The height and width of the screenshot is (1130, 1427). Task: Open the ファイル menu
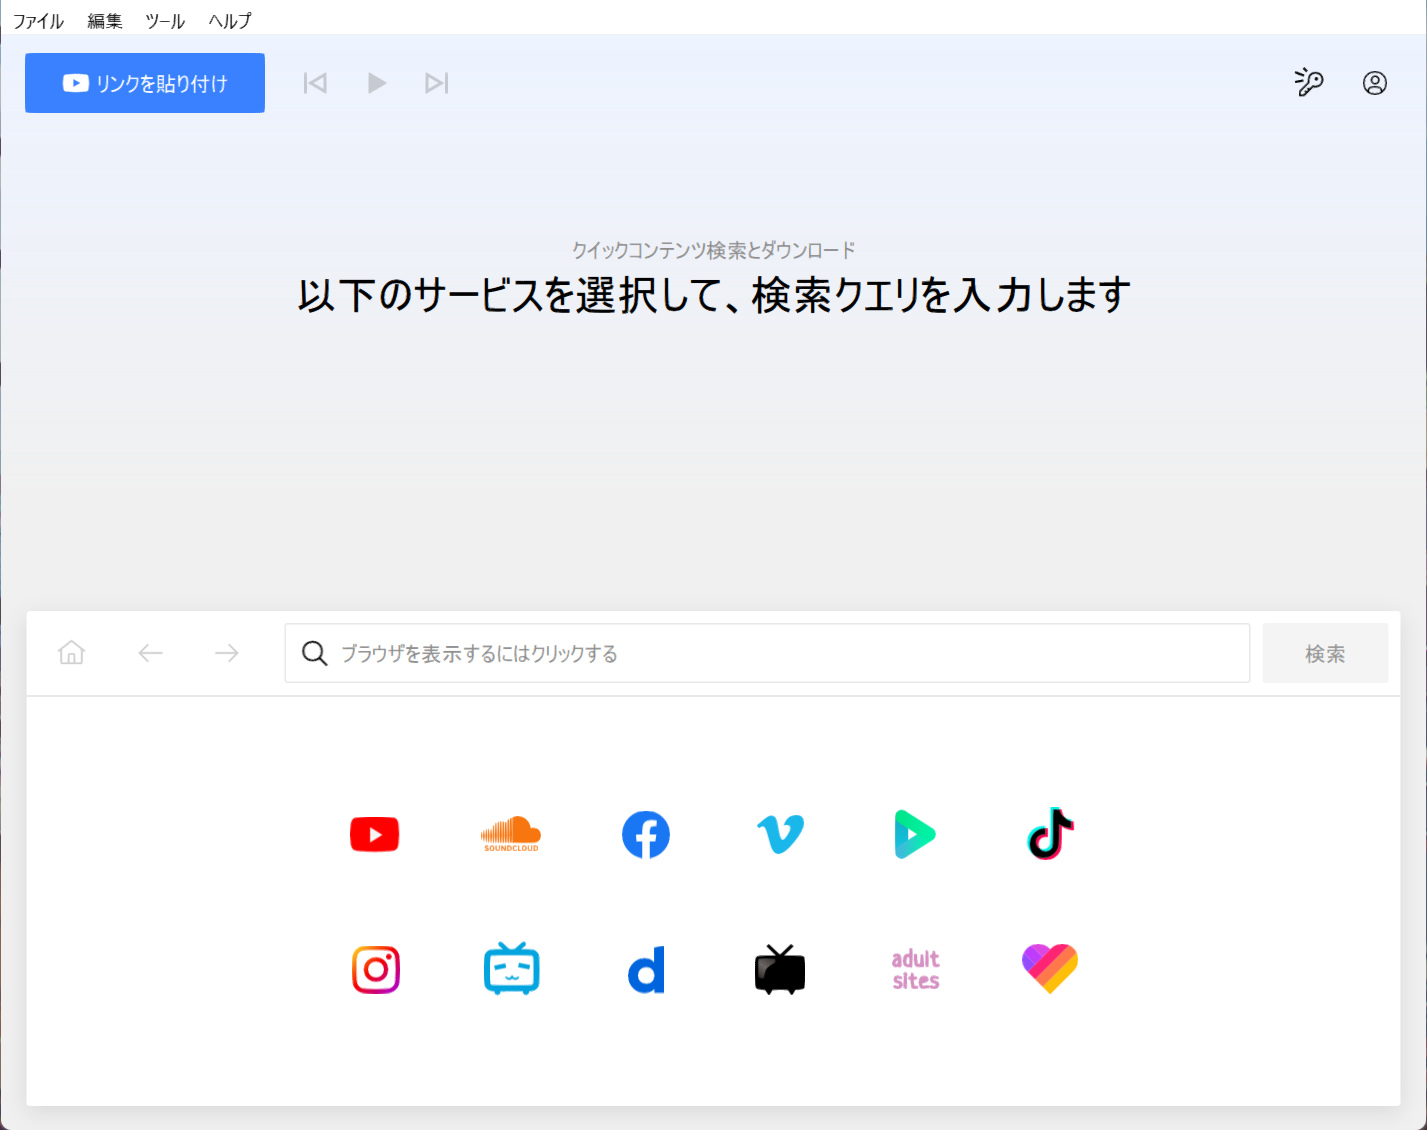pos(38,21)
